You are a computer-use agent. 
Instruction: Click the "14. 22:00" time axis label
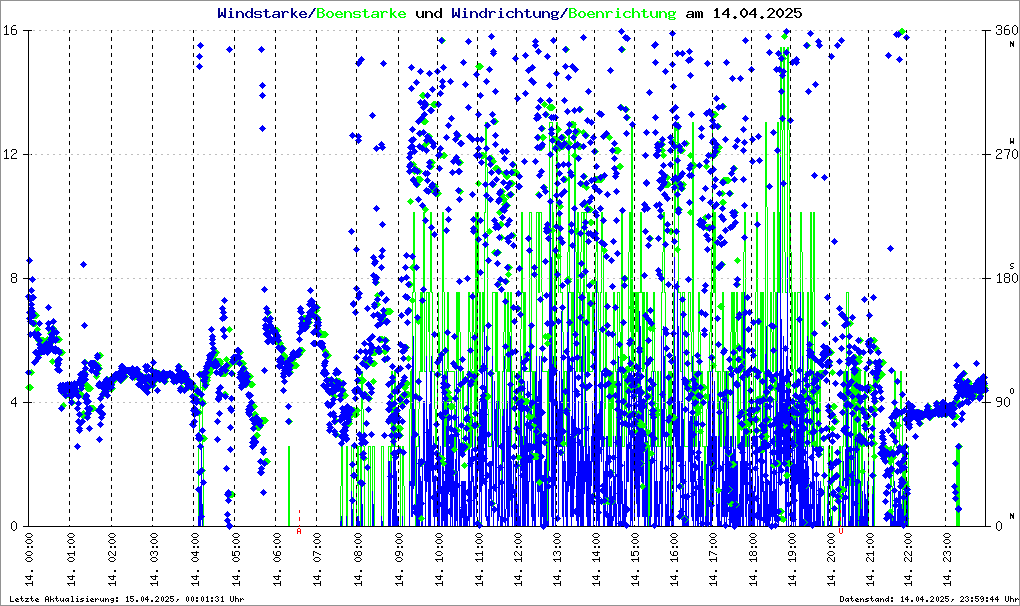pos(908,560)
